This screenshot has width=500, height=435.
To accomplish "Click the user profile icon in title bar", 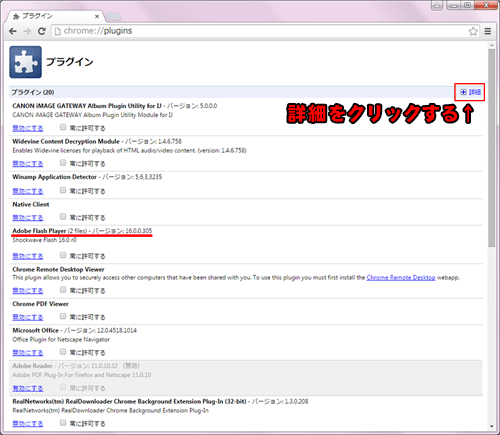I will pos(437,5).
